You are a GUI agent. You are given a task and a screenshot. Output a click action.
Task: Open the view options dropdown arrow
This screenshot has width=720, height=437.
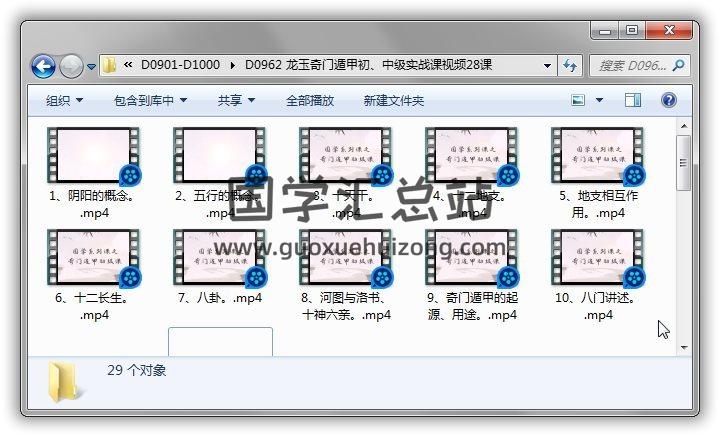tap(599, 100)
